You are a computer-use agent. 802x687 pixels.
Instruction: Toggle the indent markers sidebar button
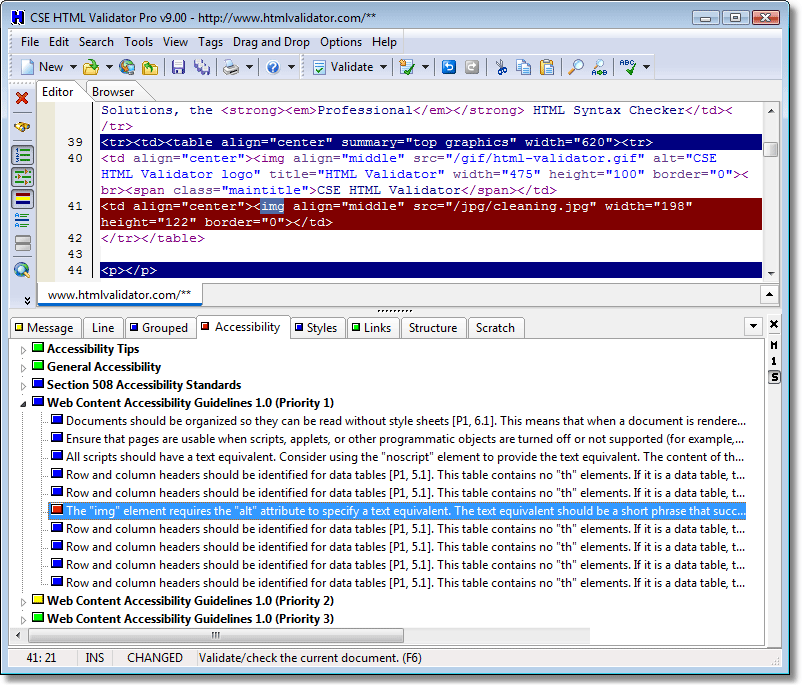[23, 177]
